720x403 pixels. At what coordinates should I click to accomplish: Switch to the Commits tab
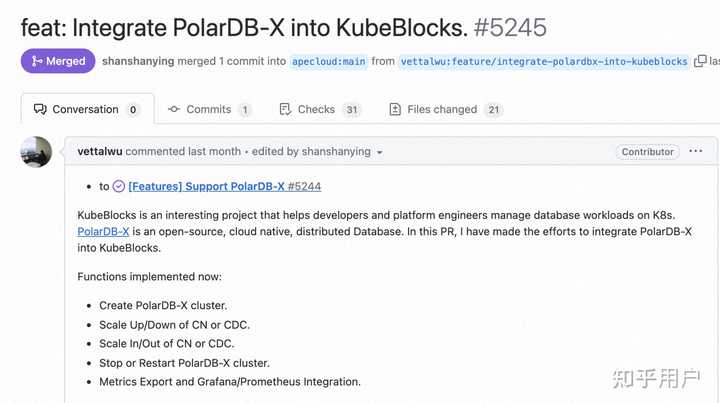(209, 109)
